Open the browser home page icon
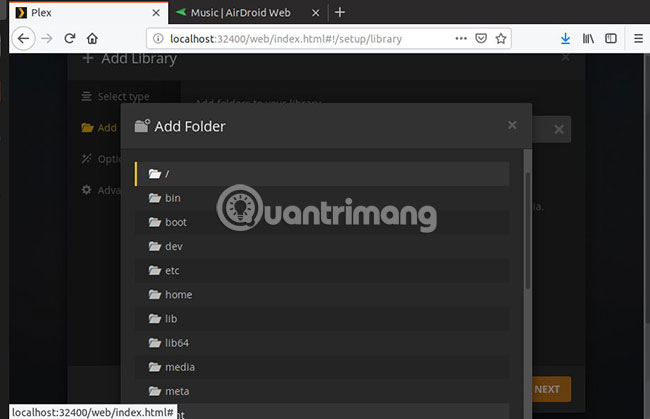The width and height of the screenshot is (650, 419). pos(92,39)
